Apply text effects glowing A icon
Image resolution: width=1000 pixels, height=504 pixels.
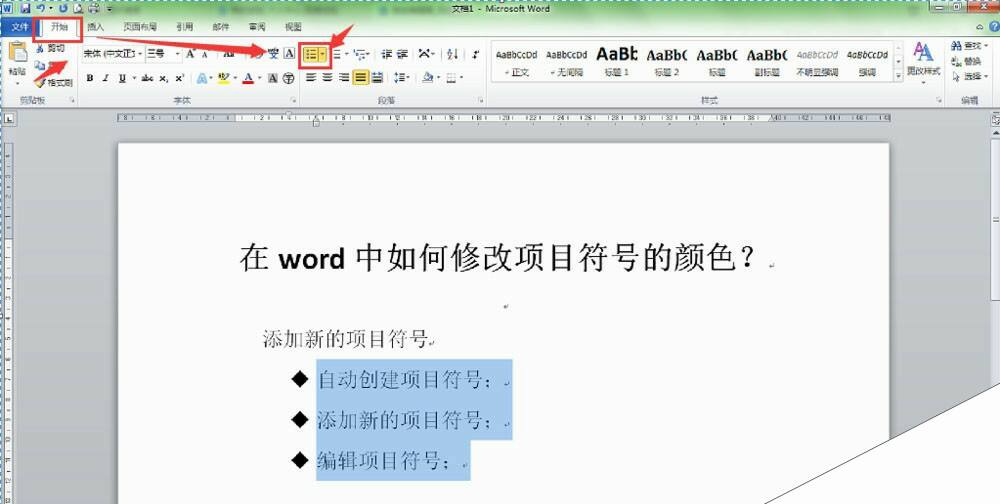202,78
